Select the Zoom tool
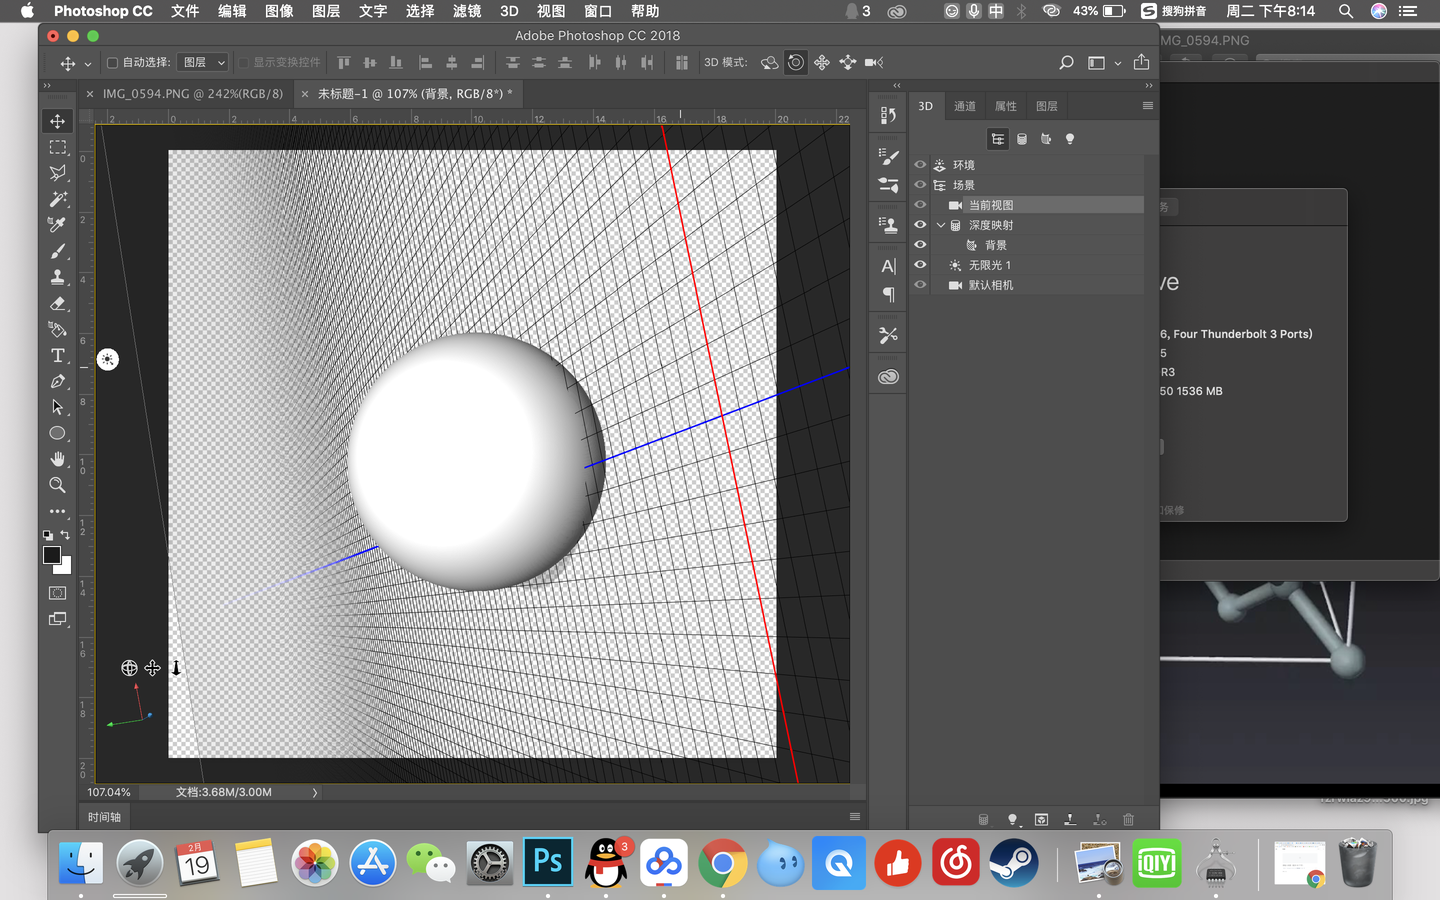The width and height of the screenshot is (1440, 900). pyautogui.click(x=58, y=485)
